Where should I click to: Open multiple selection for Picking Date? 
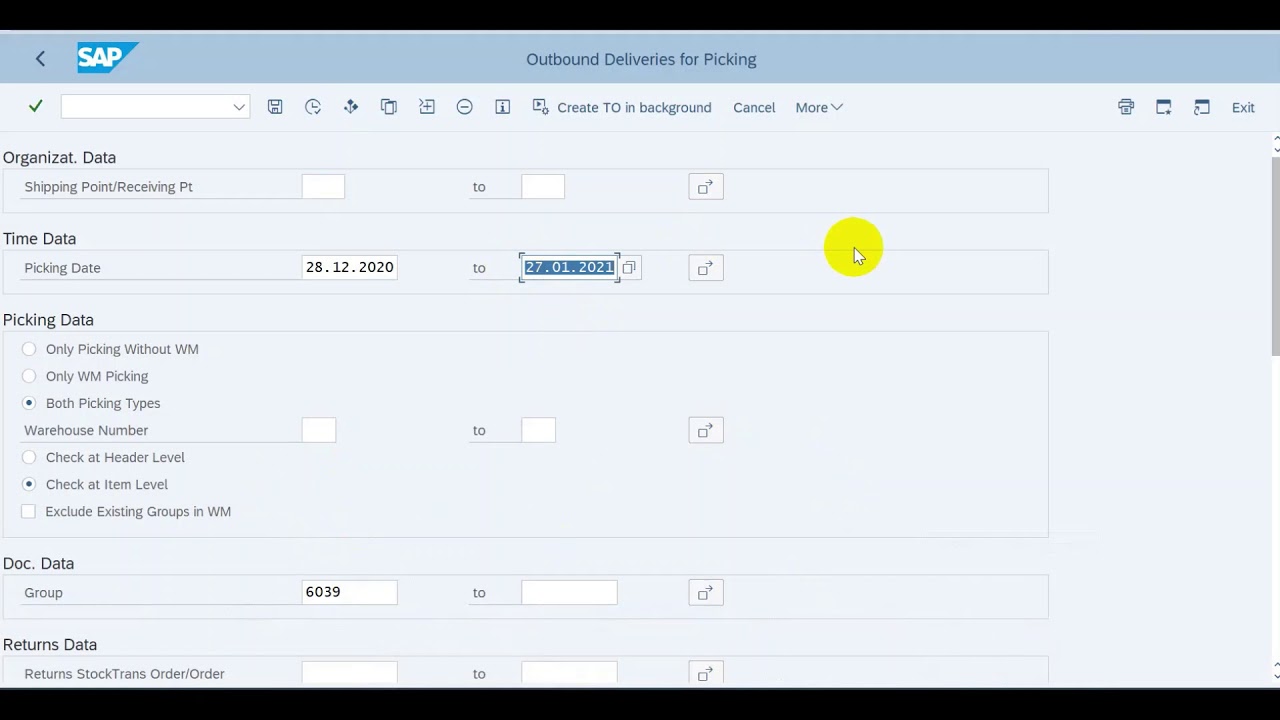click(706, 268)
